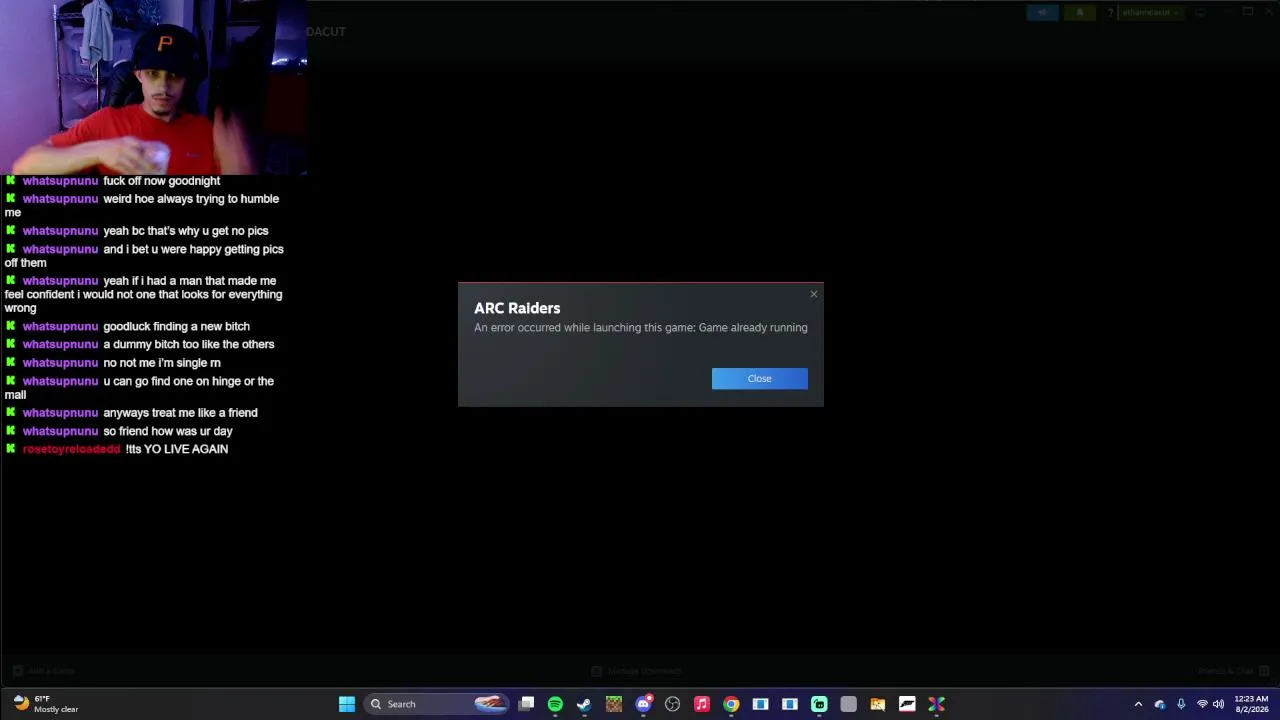
Task: Open the OneDrive cloud tray icon
Action: point(1160,704)
